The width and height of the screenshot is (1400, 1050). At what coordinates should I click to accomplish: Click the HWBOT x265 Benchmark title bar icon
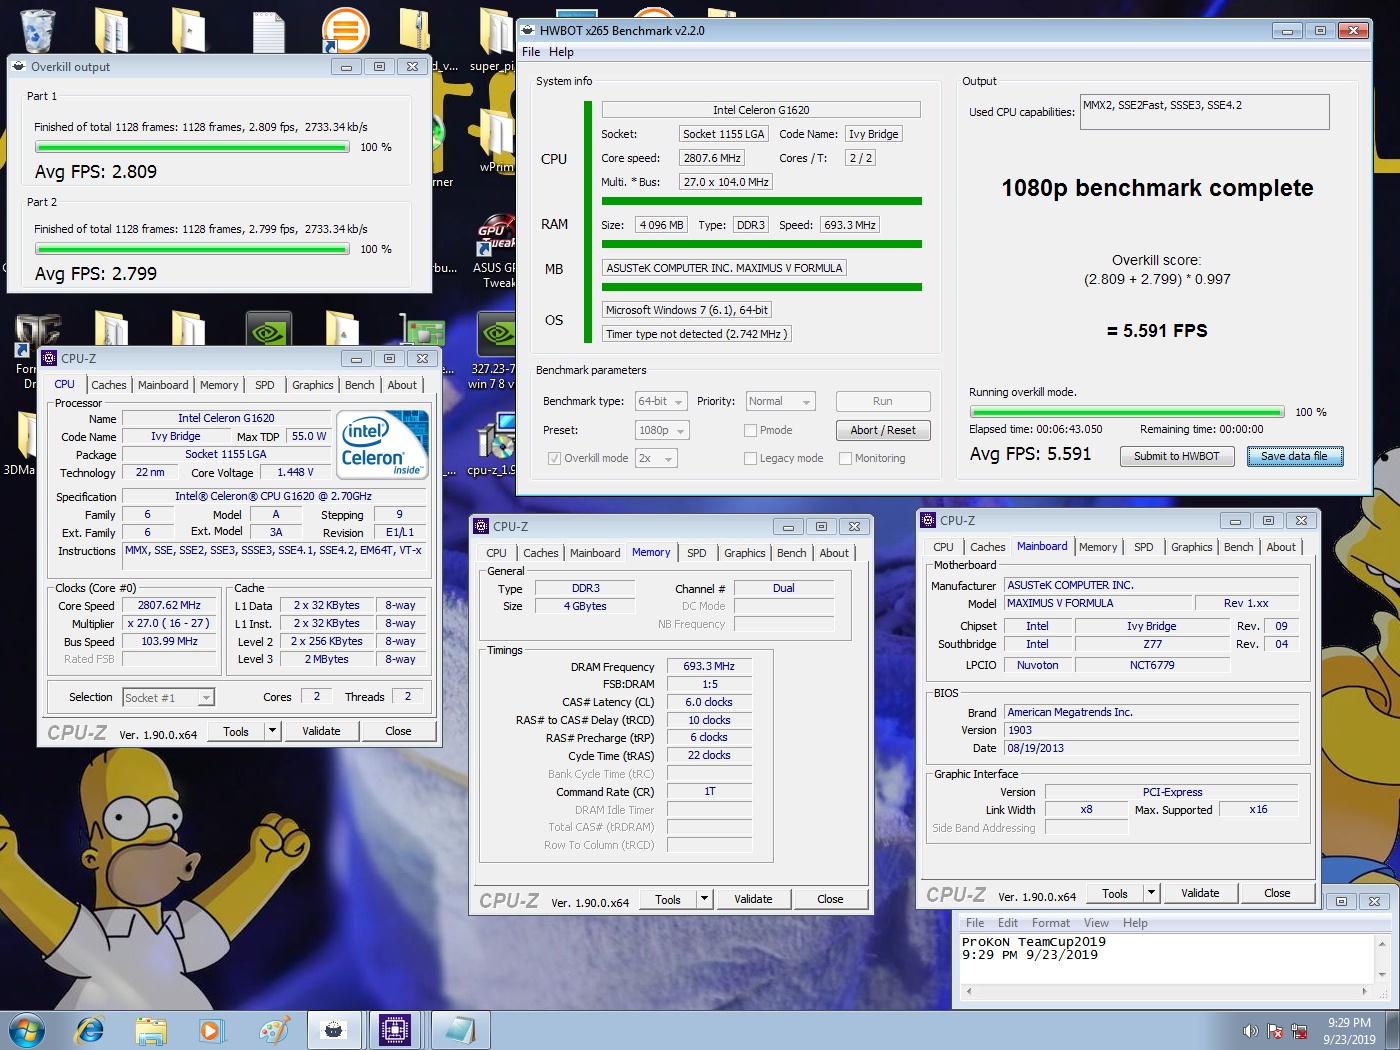pos(529,30)
